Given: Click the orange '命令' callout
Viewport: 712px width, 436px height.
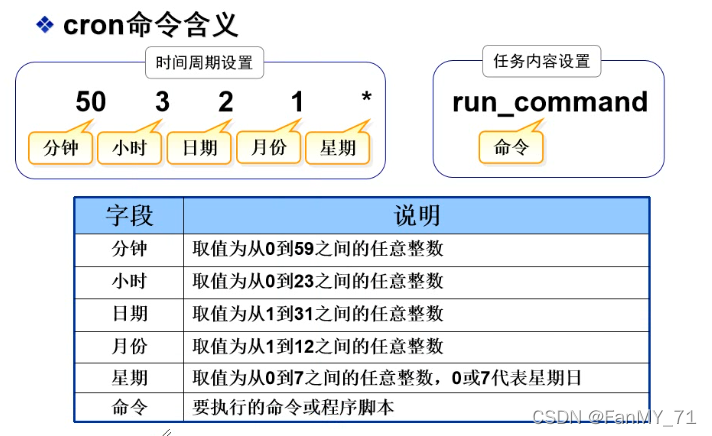Looking at the screenshot, I should pos(511,147).
